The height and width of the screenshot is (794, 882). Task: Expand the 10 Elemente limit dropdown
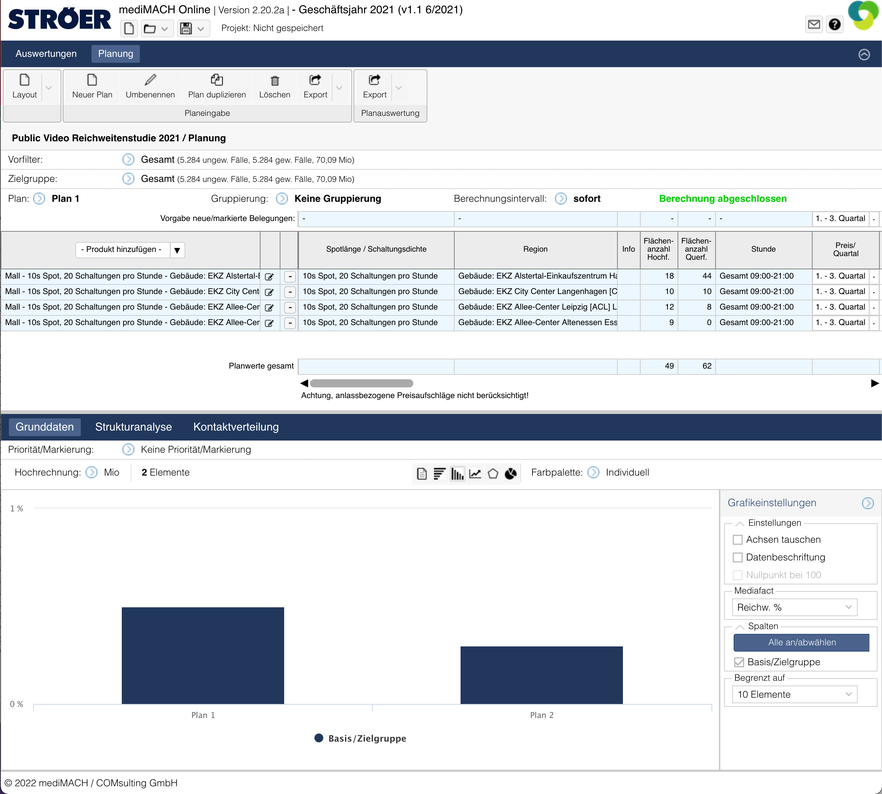795,694
